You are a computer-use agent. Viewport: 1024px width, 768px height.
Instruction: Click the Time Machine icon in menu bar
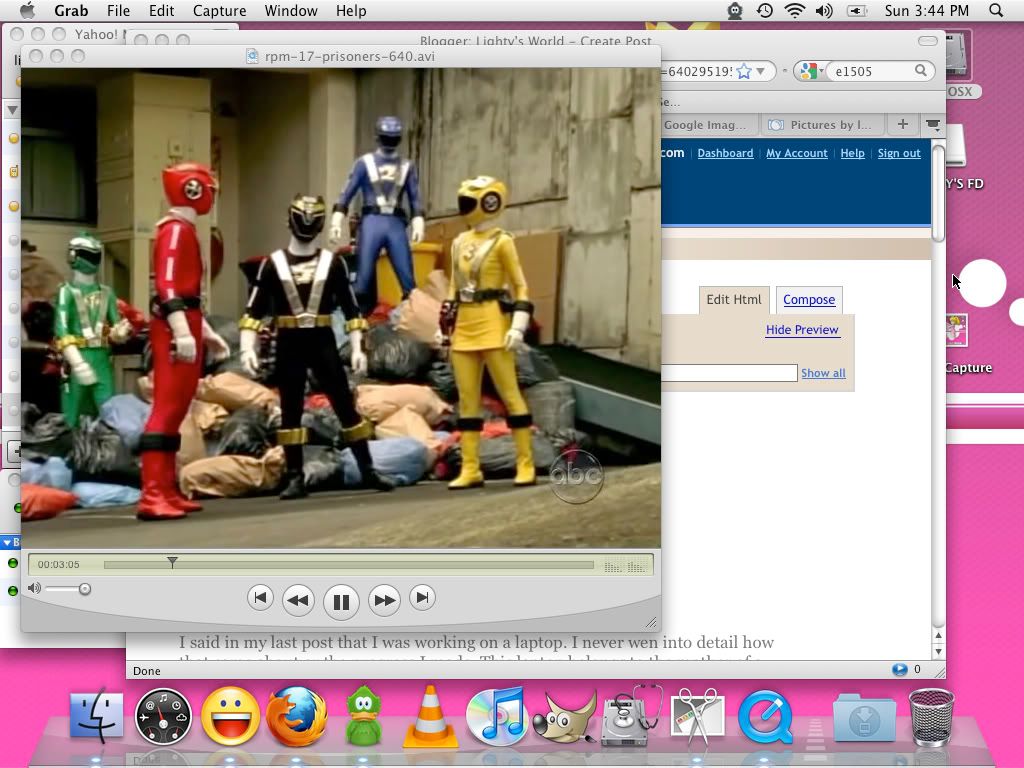point(765,10)
